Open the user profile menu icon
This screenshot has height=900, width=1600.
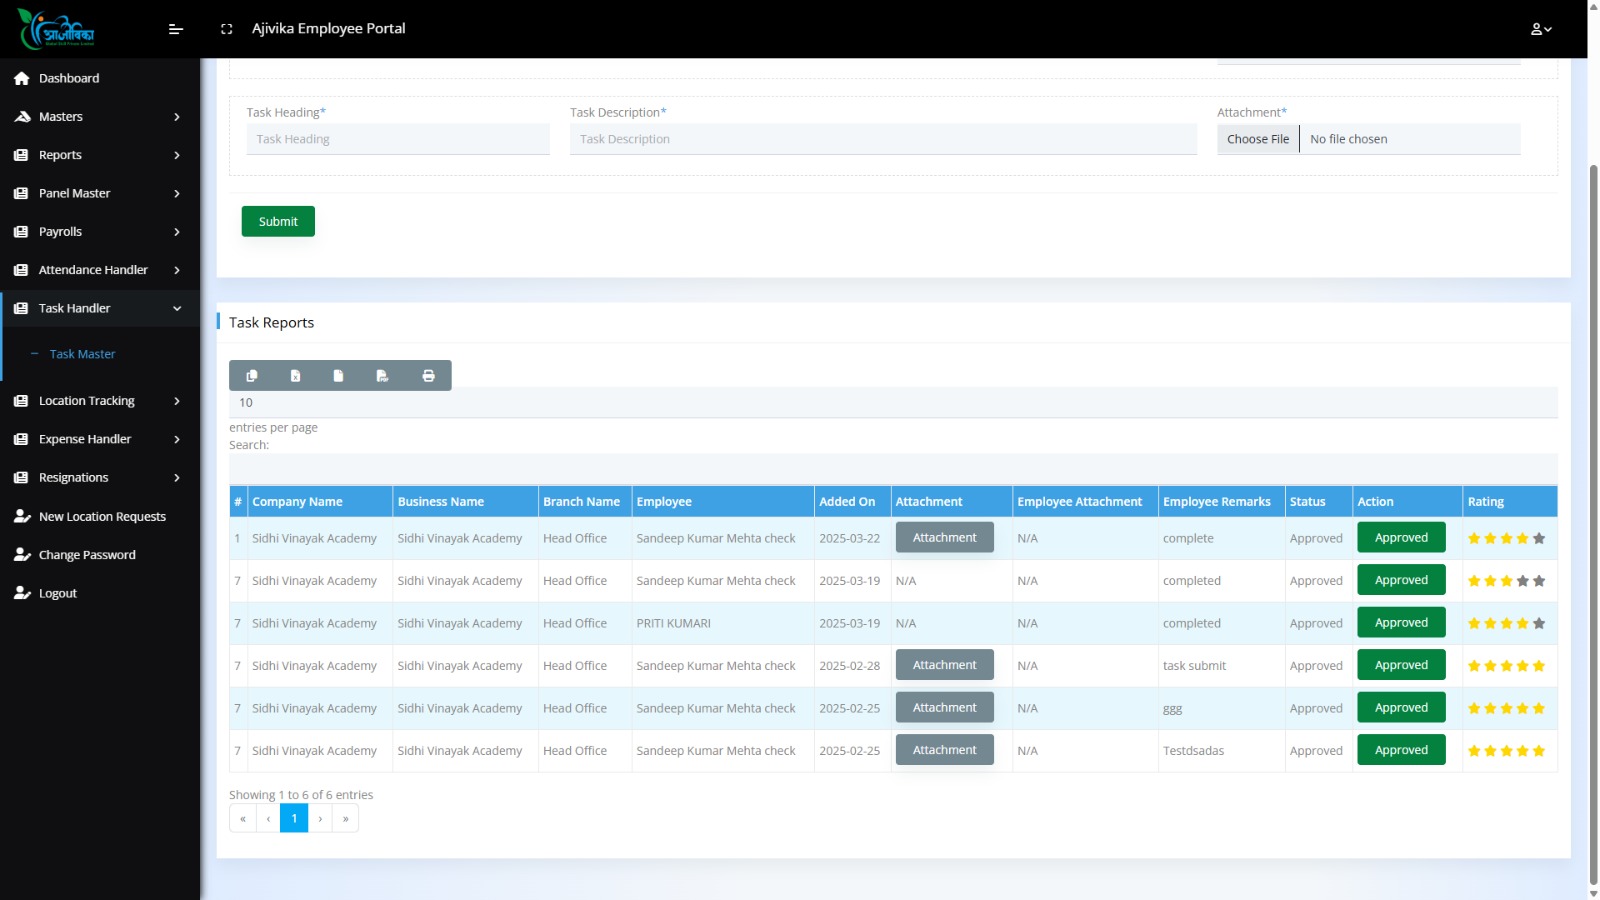tap(1541, 29)
